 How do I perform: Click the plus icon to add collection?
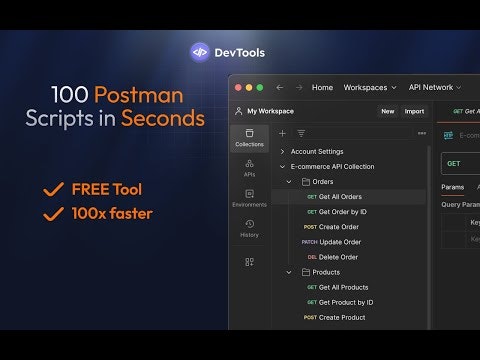(282, 133)
